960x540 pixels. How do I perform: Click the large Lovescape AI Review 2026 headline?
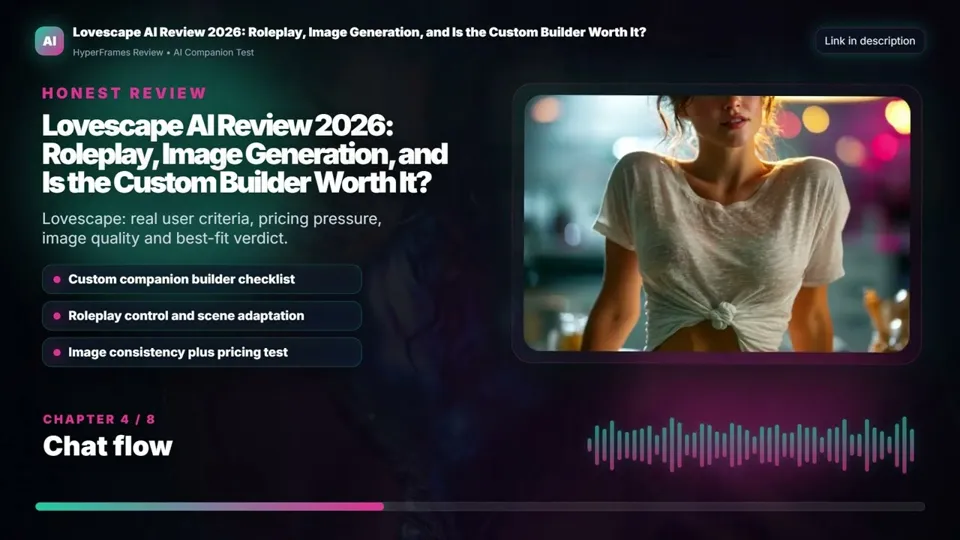[x=245, y=154]
